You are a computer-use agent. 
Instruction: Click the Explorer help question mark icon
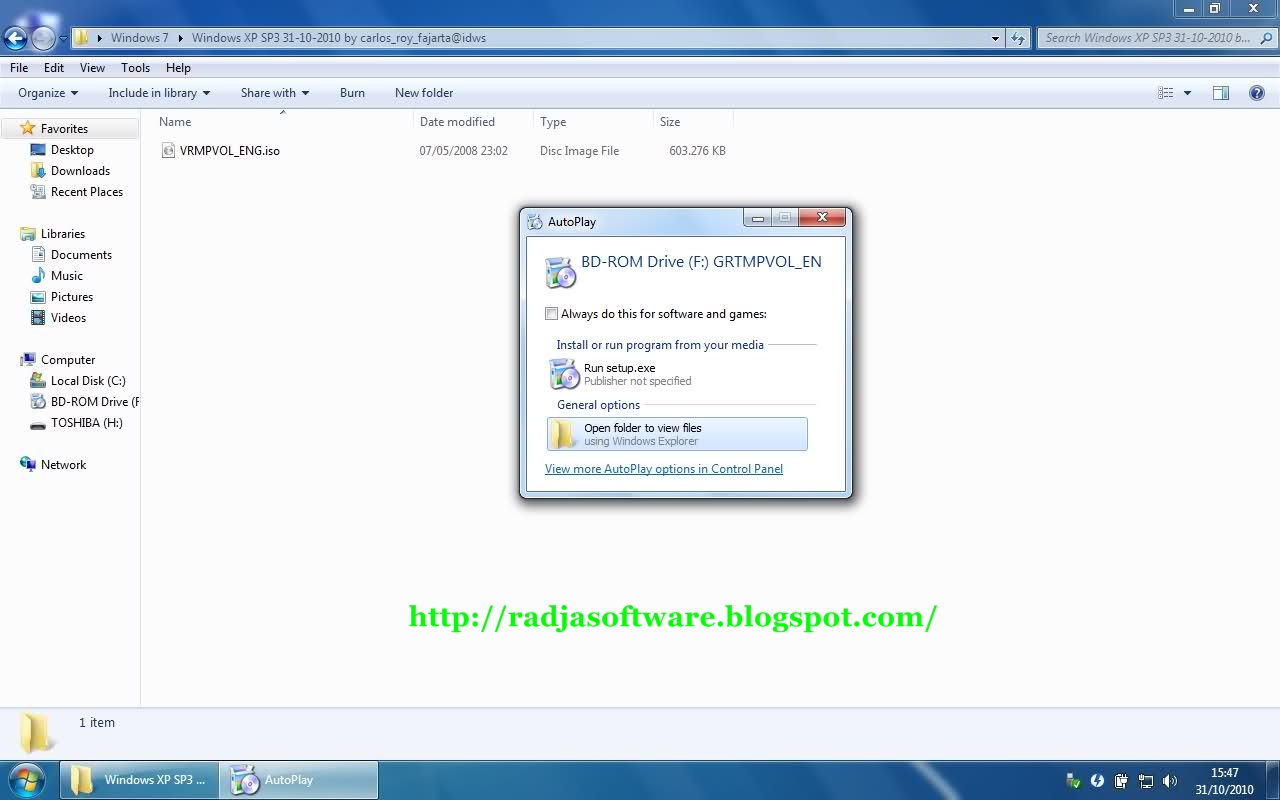tap(1257, 92)
